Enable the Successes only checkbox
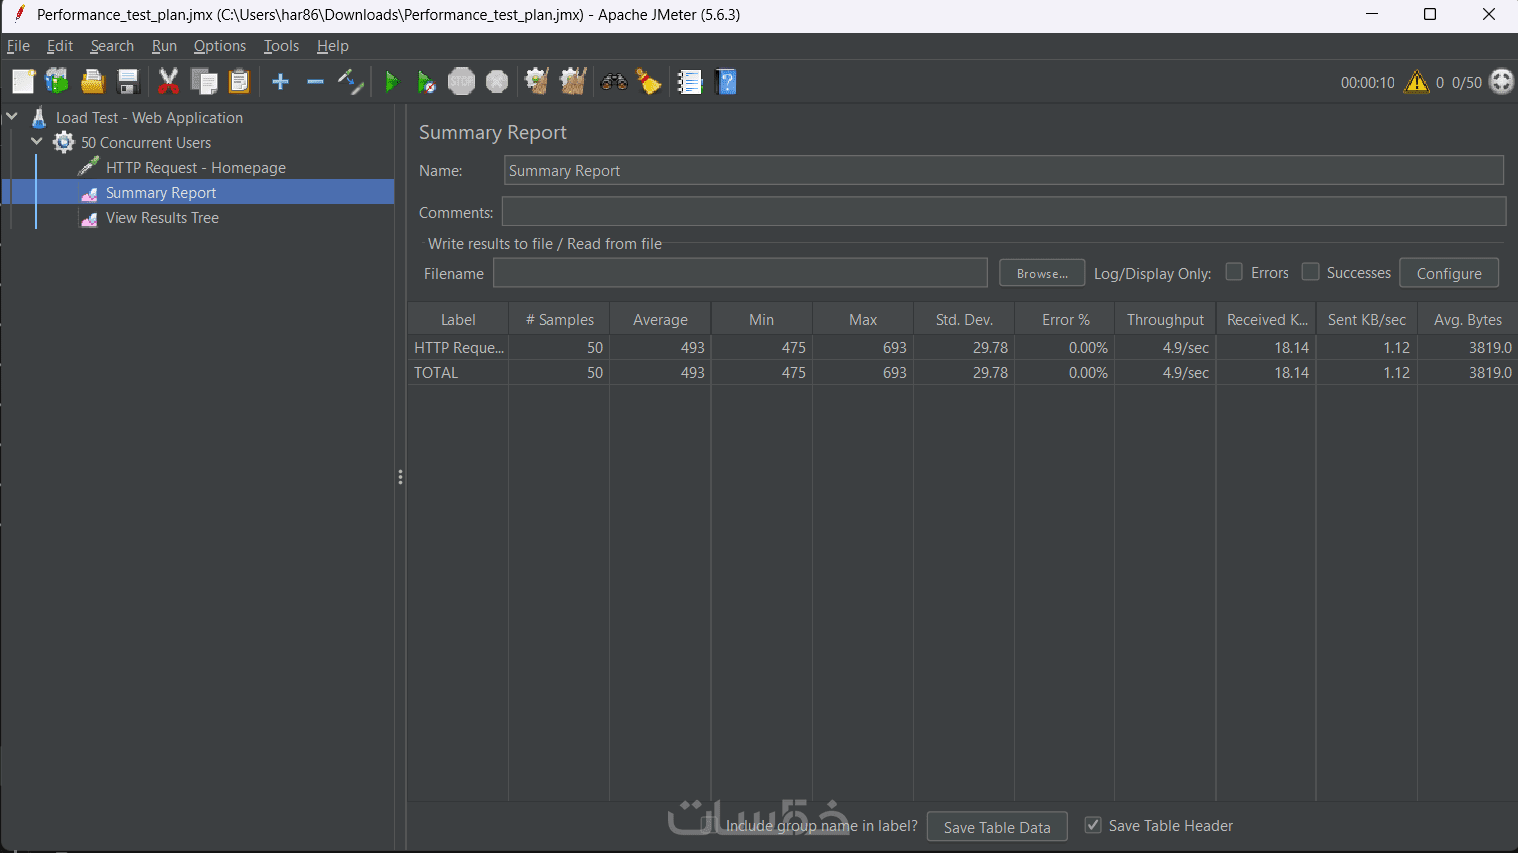 coord(1310,272)
